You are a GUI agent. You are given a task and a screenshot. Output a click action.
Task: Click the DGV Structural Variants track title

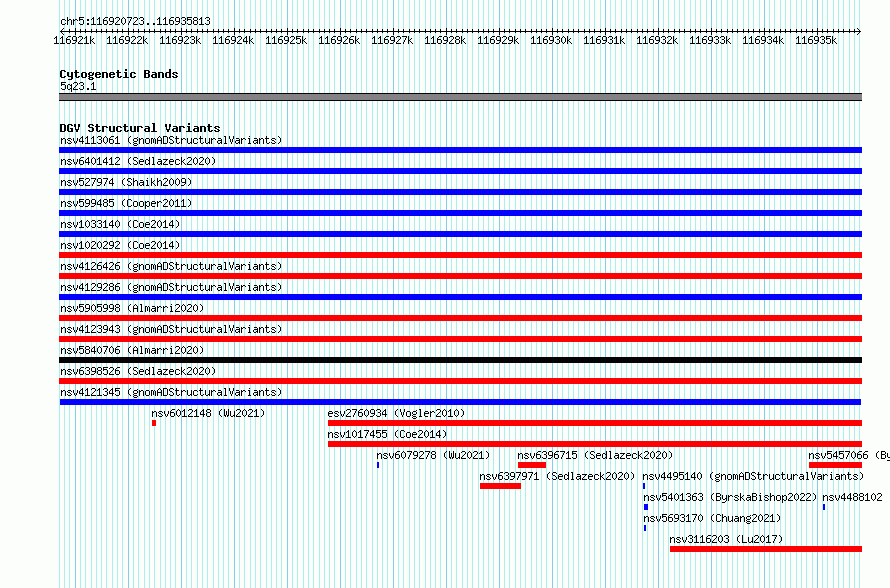click(x=140, y=128)
